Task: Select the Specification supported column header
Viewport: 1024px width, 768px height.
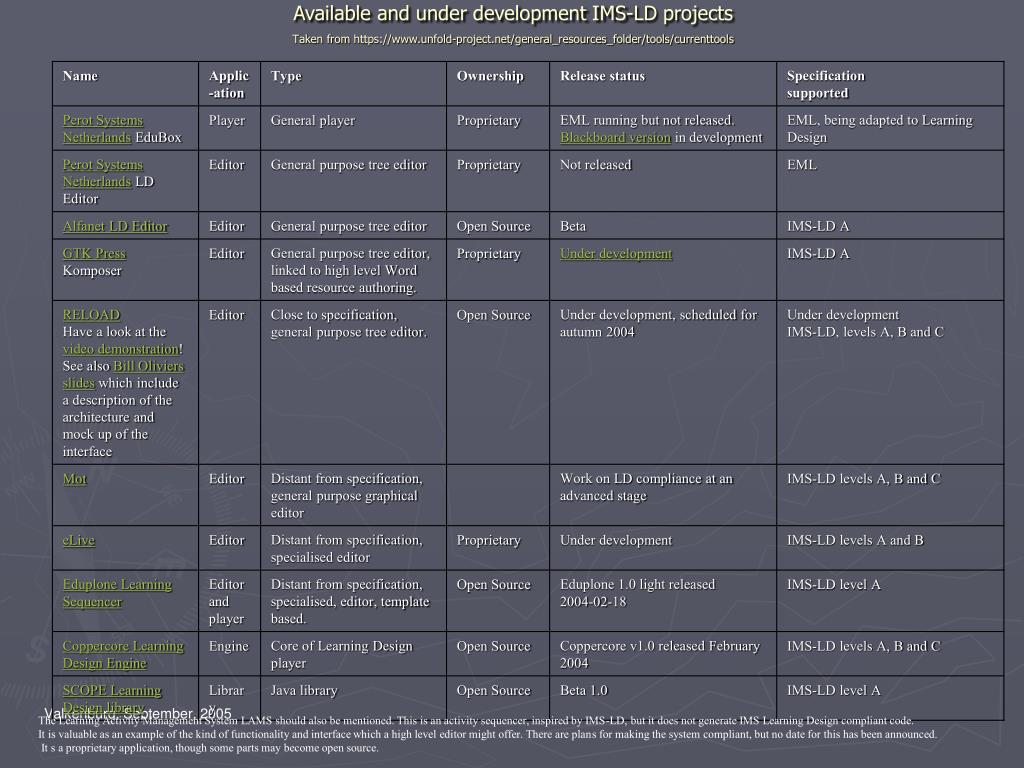Action: pyautogui.click(x=890, y=84)
